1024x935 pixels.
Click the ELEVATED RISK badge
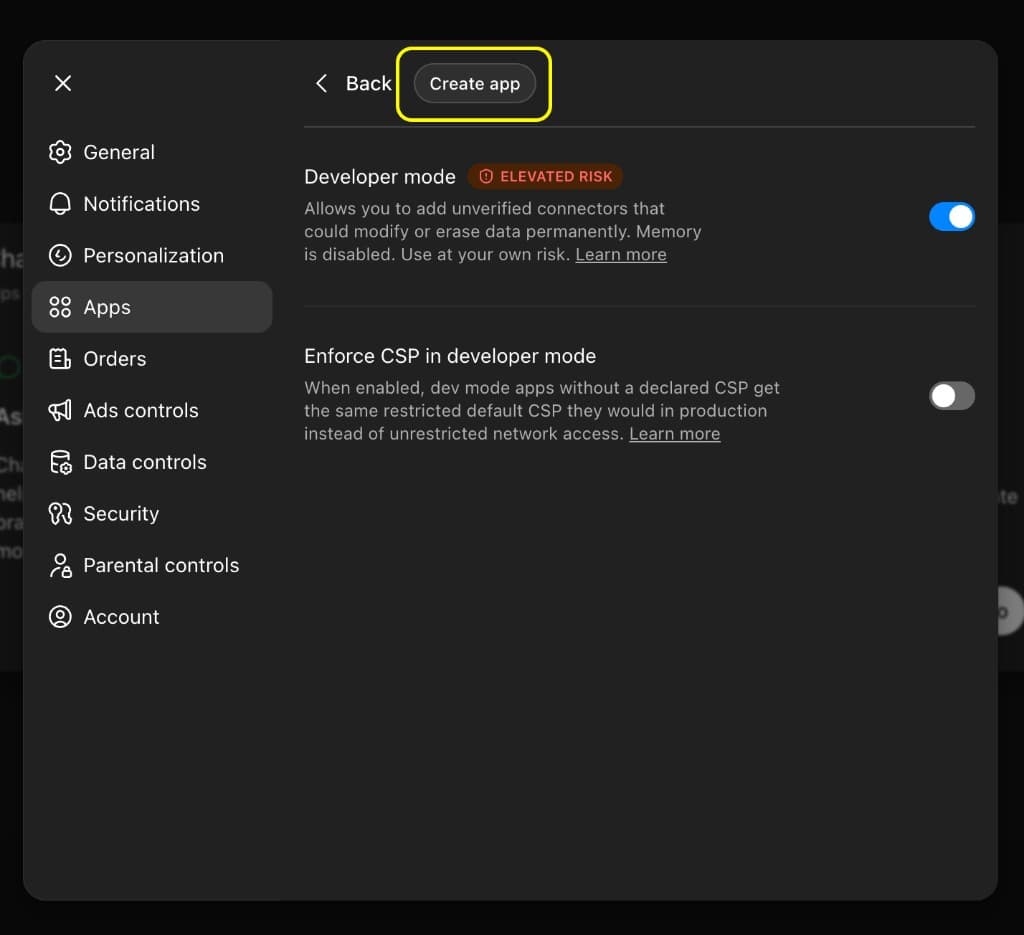coord(545,176)
